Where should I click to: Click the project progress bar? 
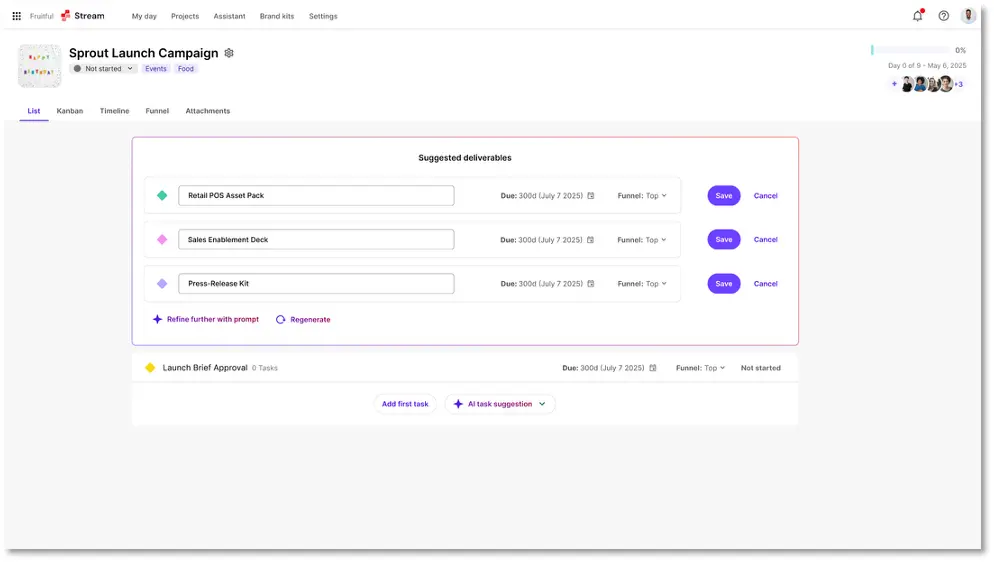click(x=910, y=50)
